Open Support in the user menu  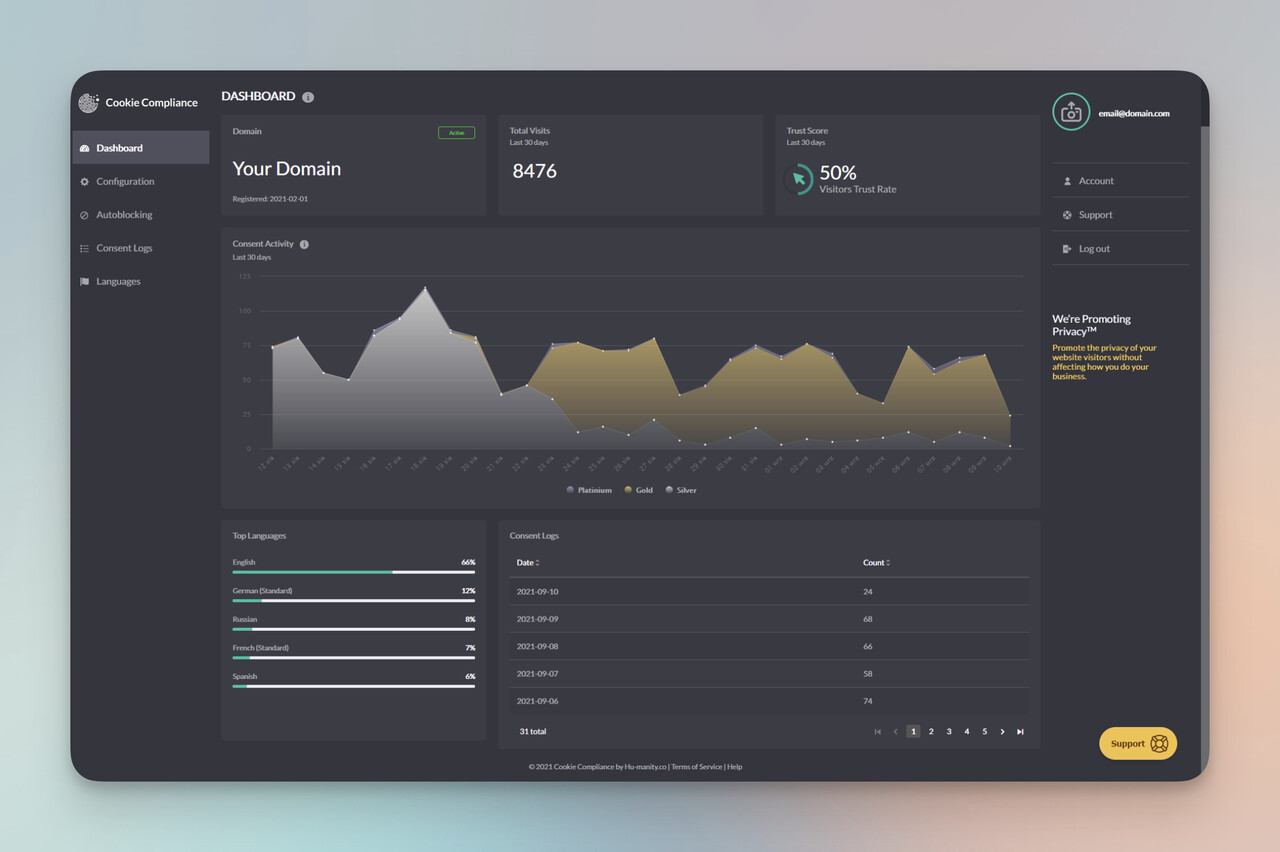click(1120, 215)
